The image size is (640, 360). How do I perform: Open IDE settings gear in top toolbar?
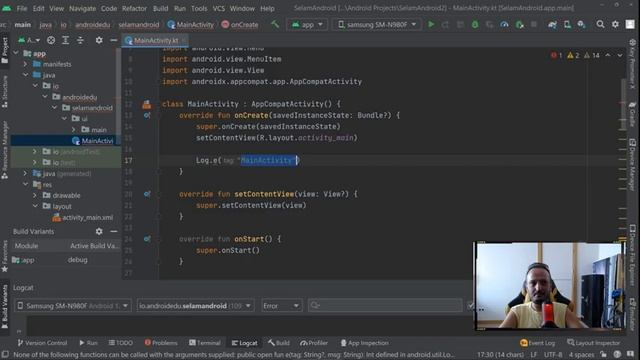click(x=615, y=24)
